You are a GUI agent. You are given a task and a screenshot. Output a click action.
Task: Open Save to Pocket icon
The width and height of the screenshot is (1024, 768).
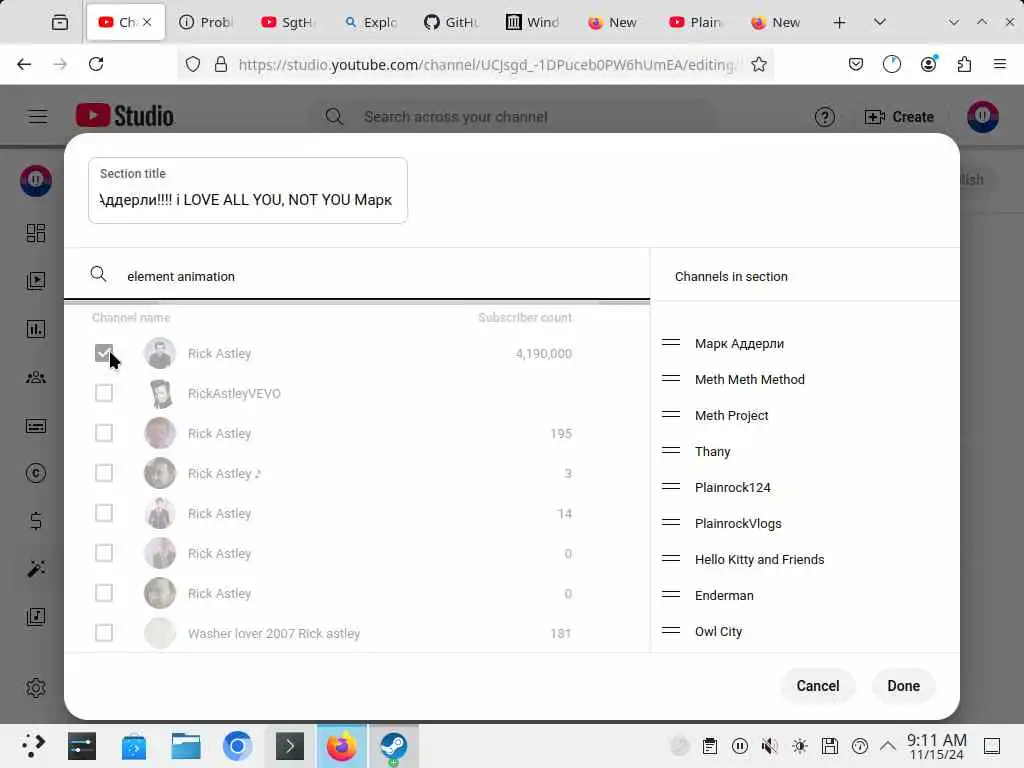pos(856,64)
